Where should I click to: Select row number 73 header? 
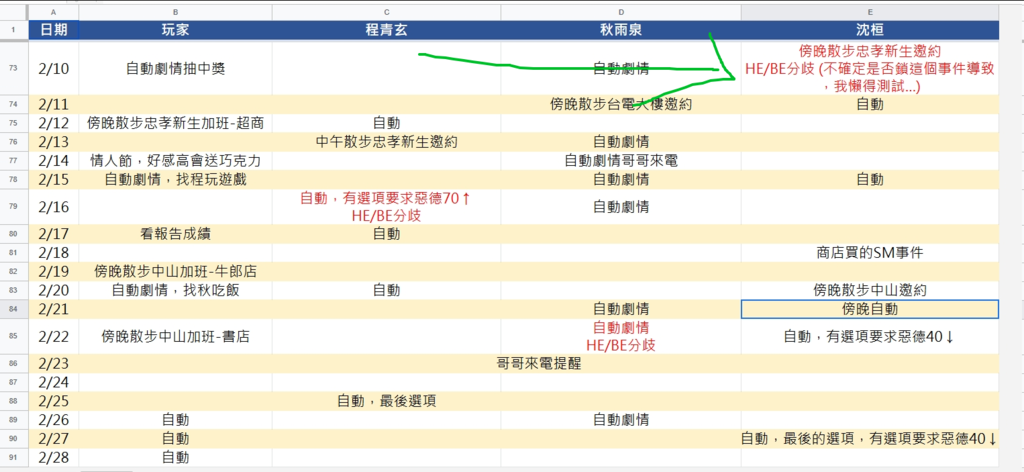click(x=14, y=69)
